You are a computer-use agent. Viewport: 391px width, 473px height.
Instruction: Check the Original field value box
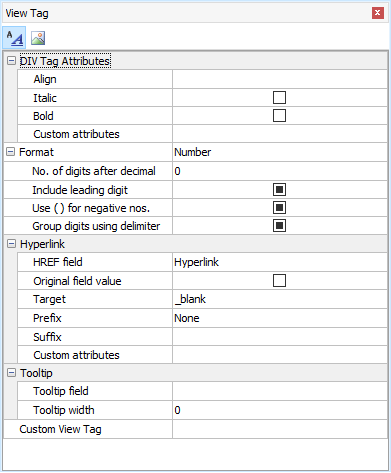click(279, 281)
